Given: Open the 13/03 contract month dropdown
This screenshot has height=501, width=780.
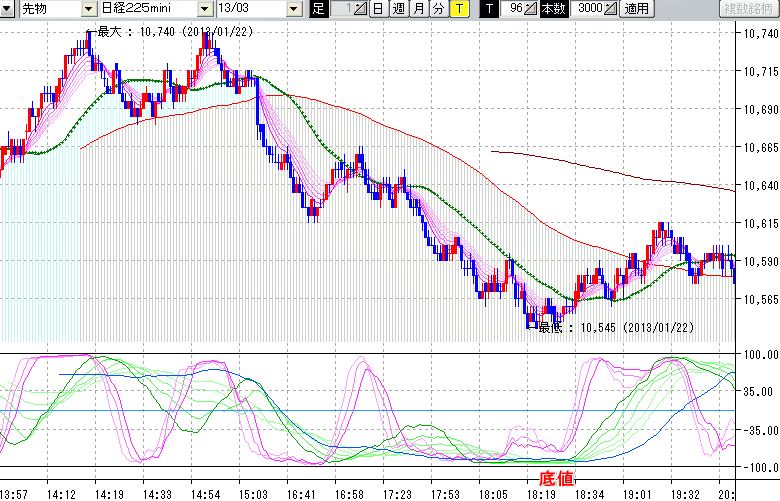Looking at the screenshot, I should [x=292, y=9].
